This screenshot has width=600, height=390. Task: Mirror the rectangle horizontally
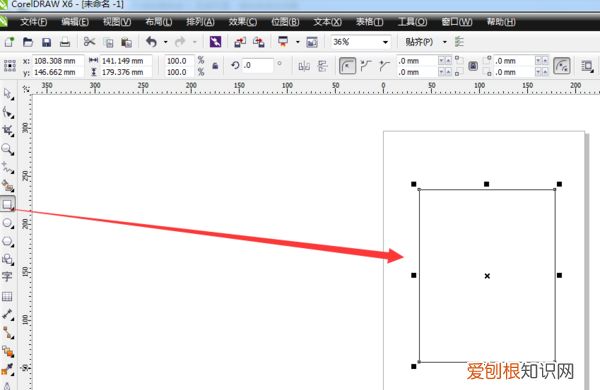[x=304, y=67]
